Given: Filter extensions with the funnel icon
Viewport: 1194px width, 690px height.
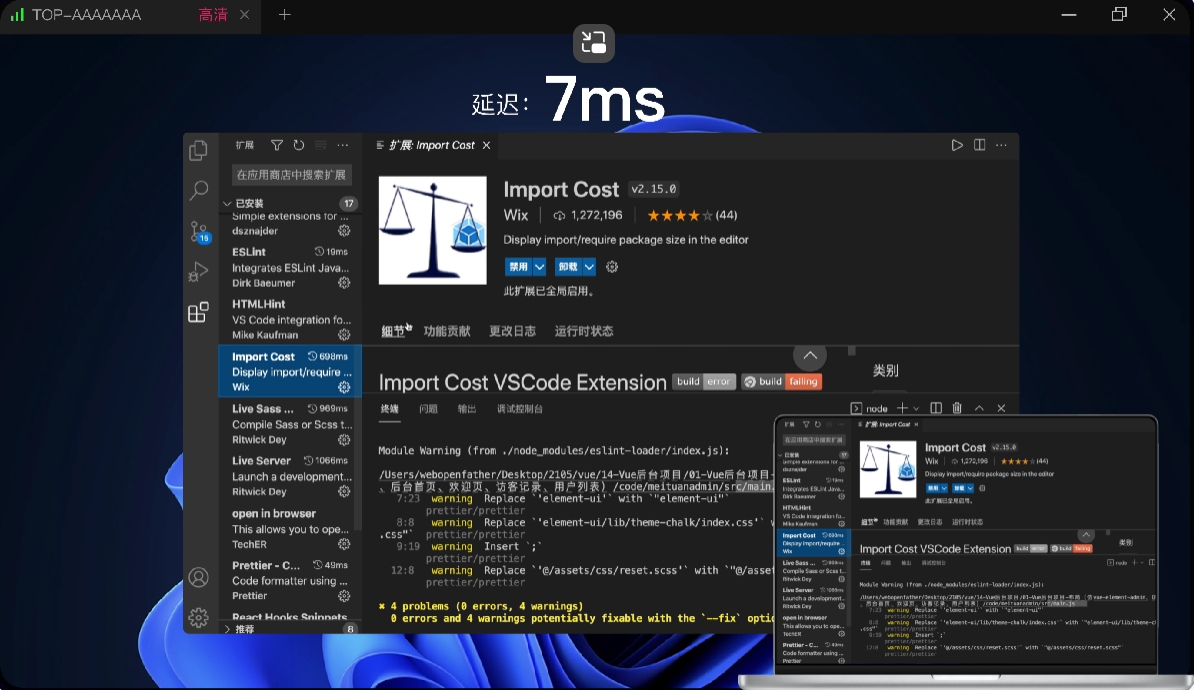Looking at the screenshot, I should 276,145.
